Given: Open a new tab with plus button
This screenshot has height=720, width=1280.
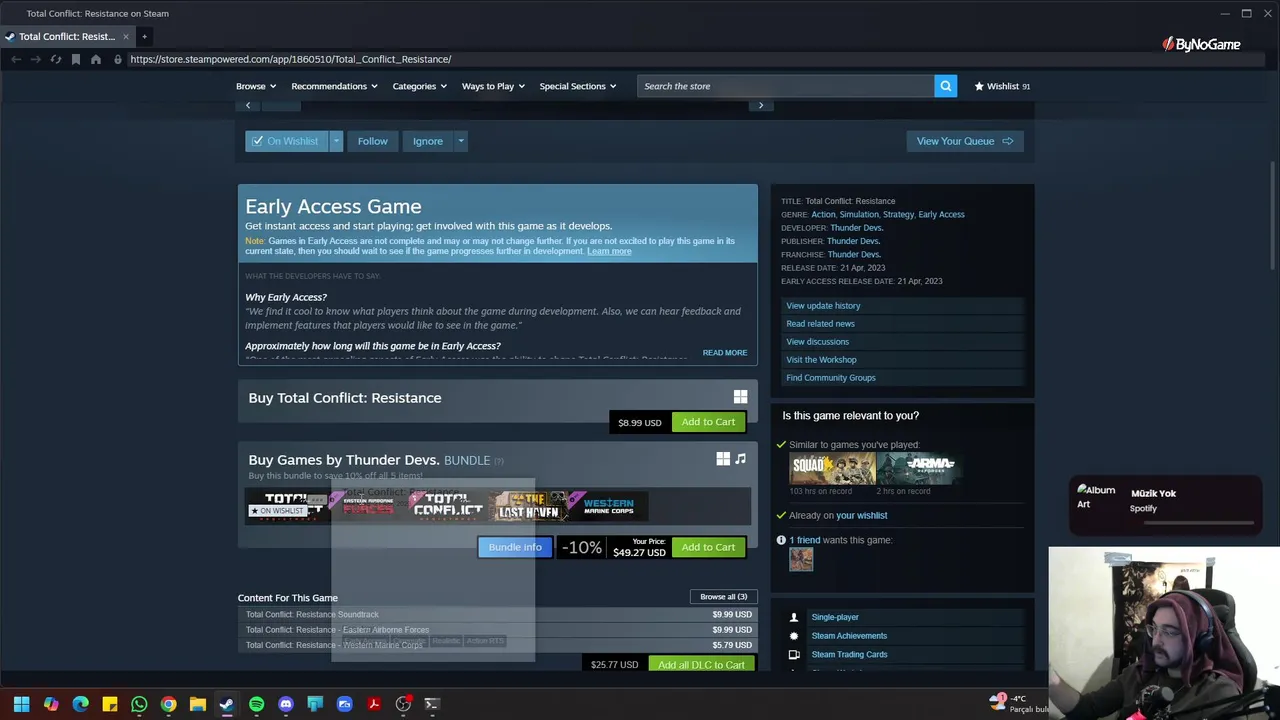Looking at the screenshot, I should 144,36.
